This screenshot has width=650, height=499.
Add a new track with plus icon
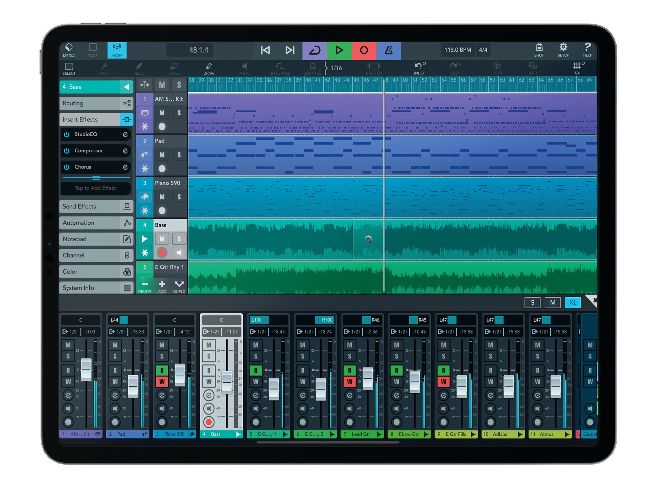coord(162,285)
